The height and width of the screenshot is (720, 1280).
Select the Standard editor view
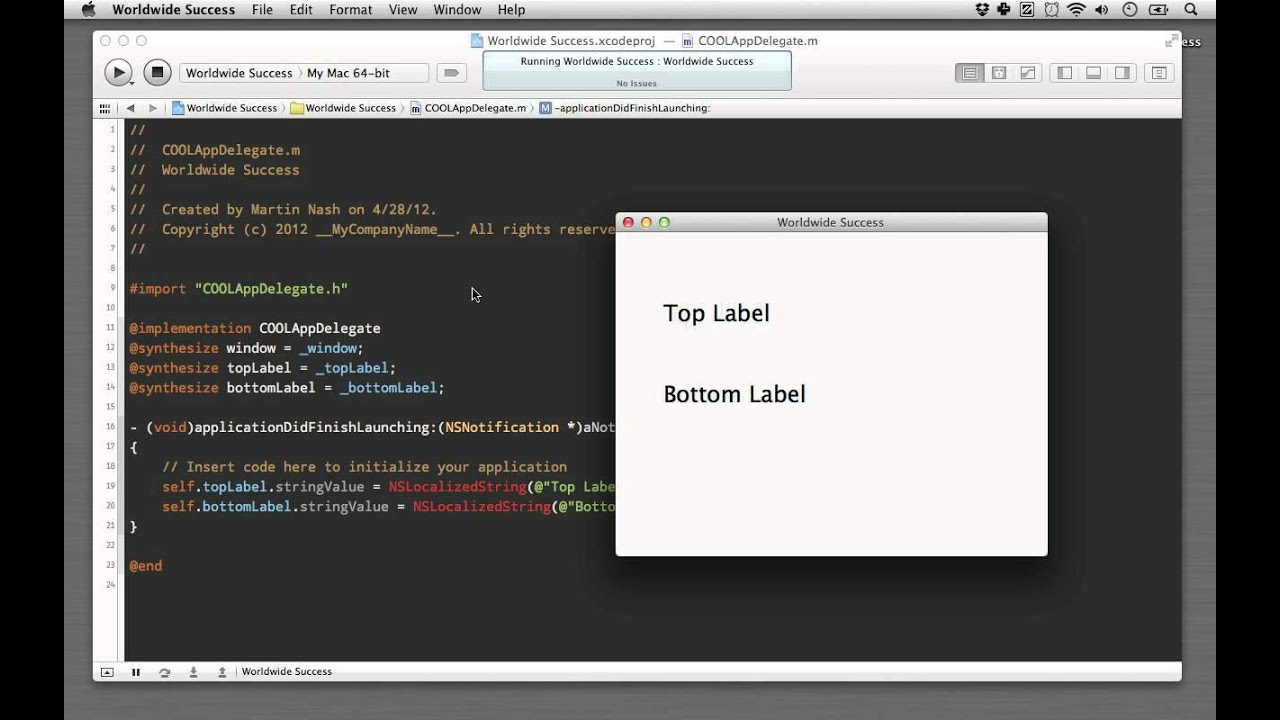click(x=969, y=73)
